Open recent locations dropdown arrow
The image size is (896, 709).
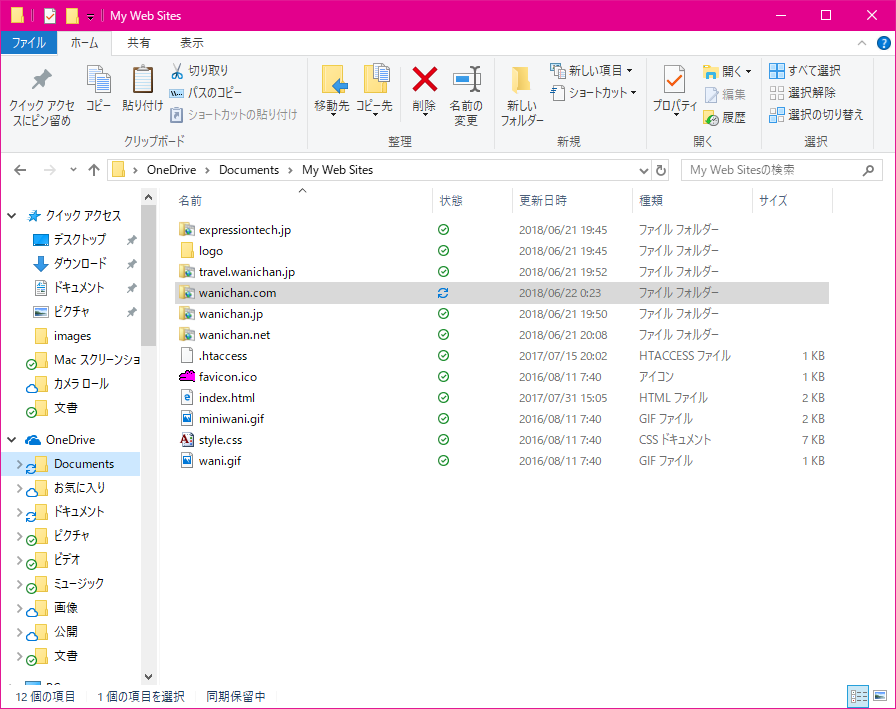(73, 170)
